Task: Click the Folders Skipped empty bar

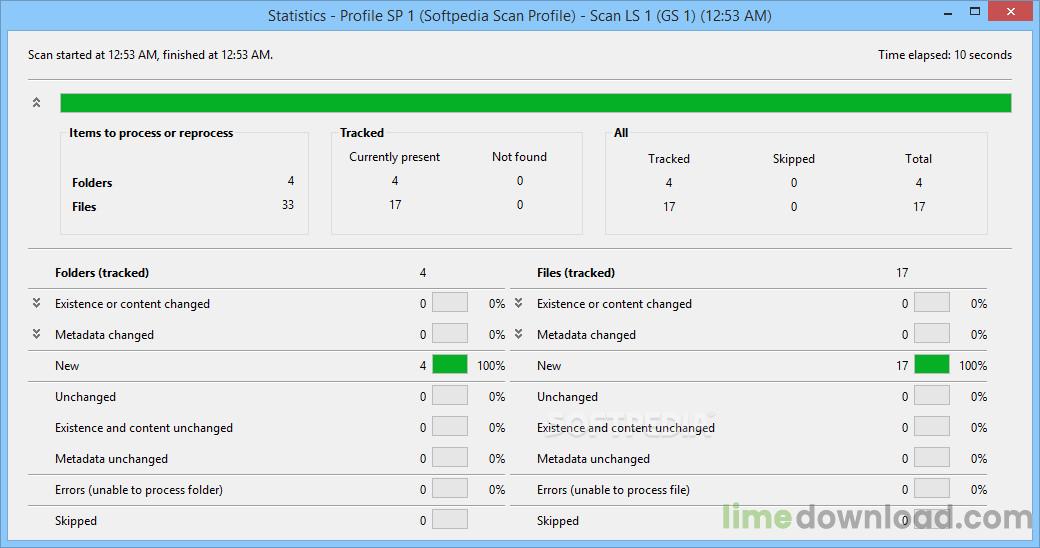Action: point(450,519)
